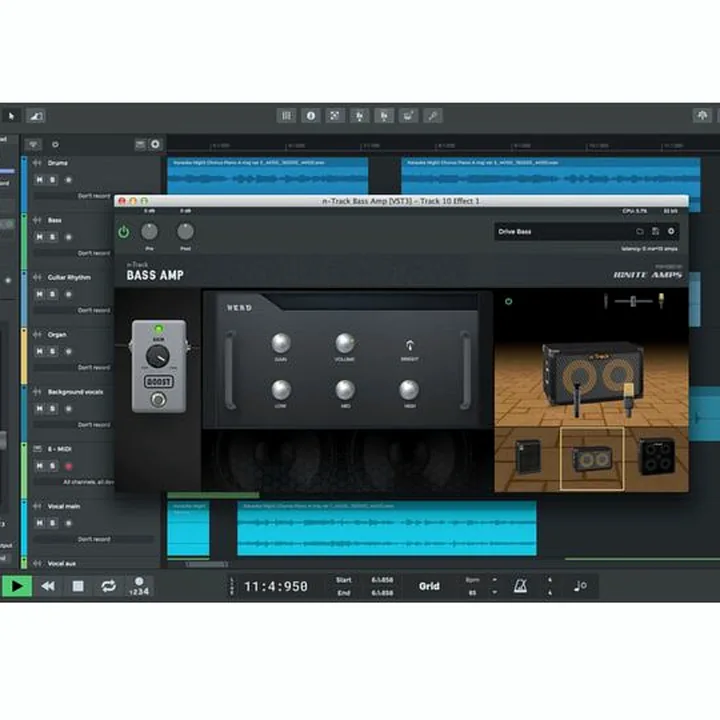Open preset folder in Bass Amp plugin
This screenshot has width=720, height=720.
tap(640, 231)
